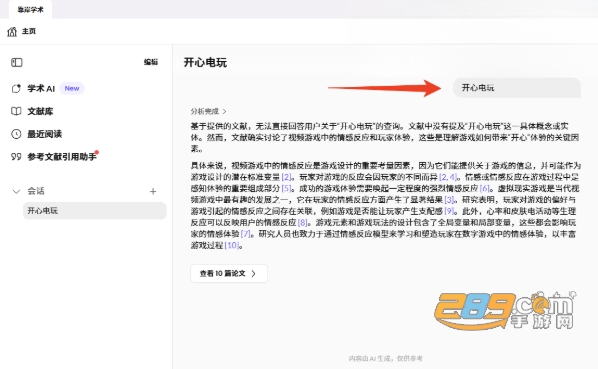Open citation link [8]
598x369 pixels.
302,223
